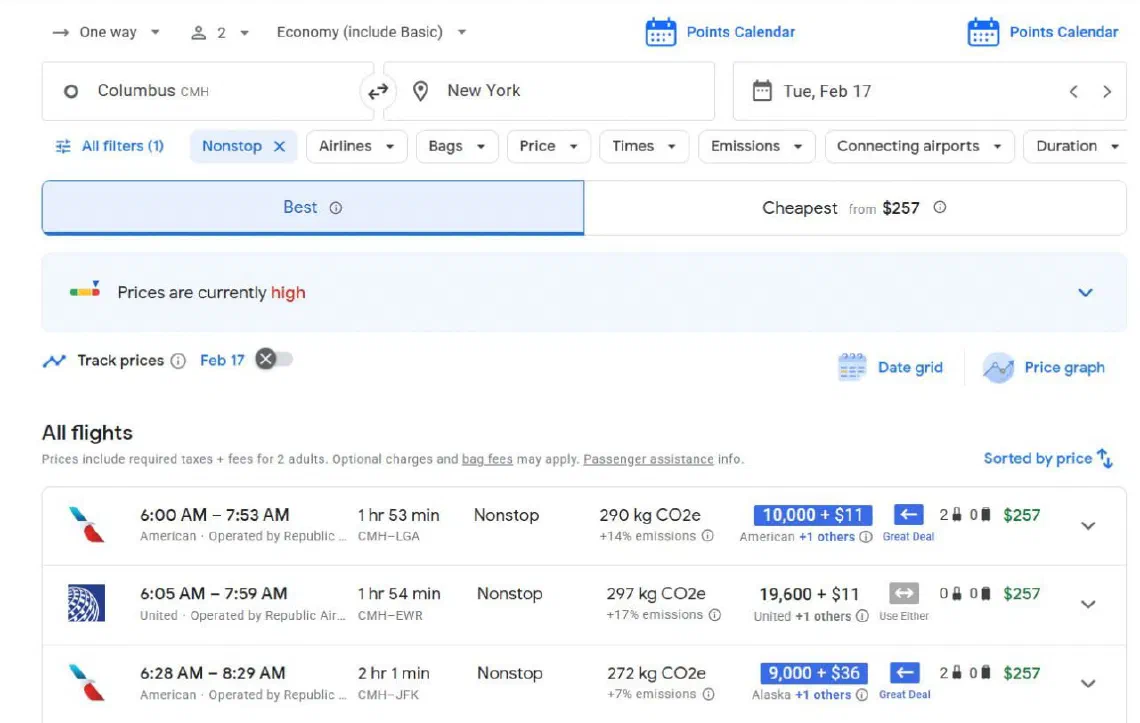The height and width of the screenshot is (723, 1140).
Task: Click the 9,000 + $36 points badge
Action: pyautogui.click(x=814, y=673)
